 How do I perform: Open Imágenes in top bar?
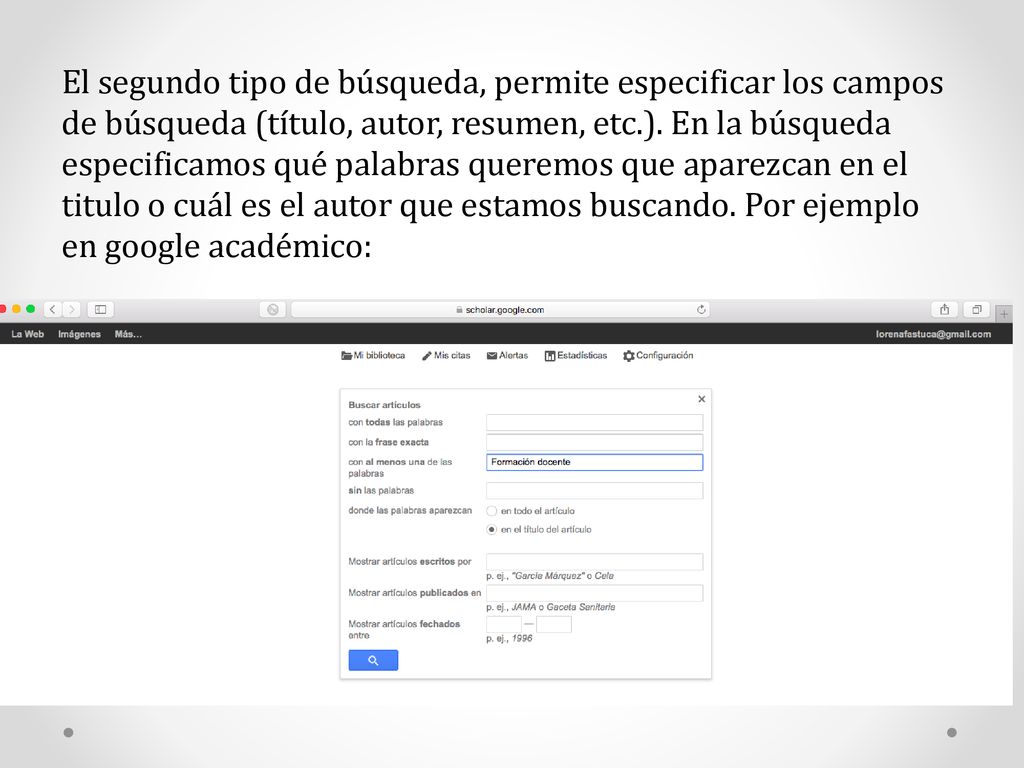click(79, 334)
